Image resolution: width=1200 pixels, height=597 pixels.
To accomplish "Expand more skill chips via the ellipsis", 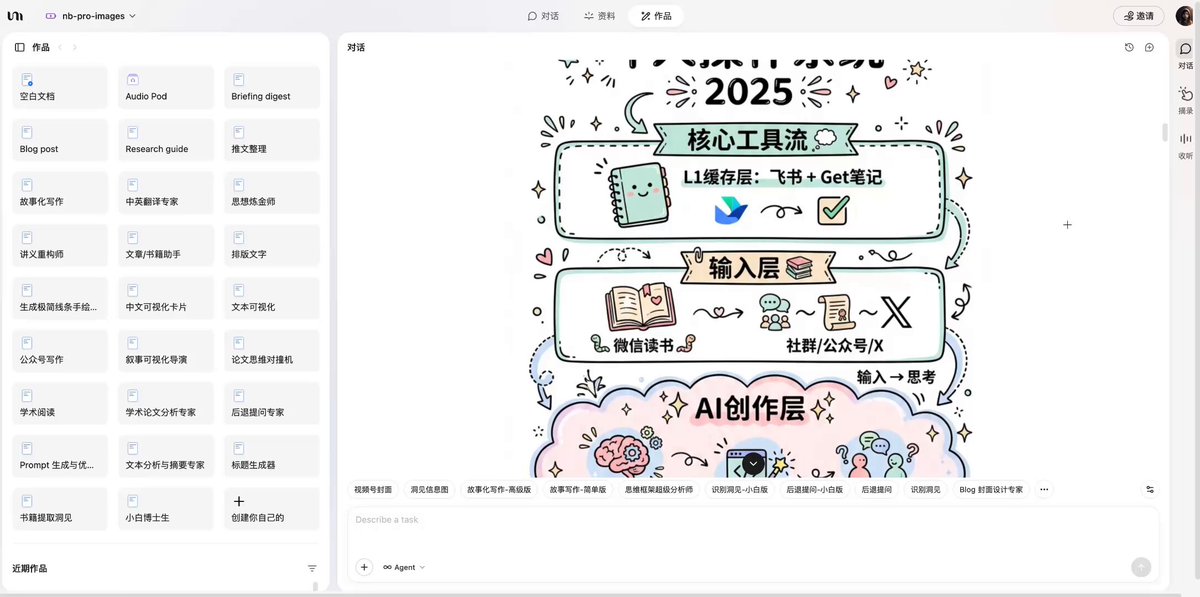I will coord(1044,490).
